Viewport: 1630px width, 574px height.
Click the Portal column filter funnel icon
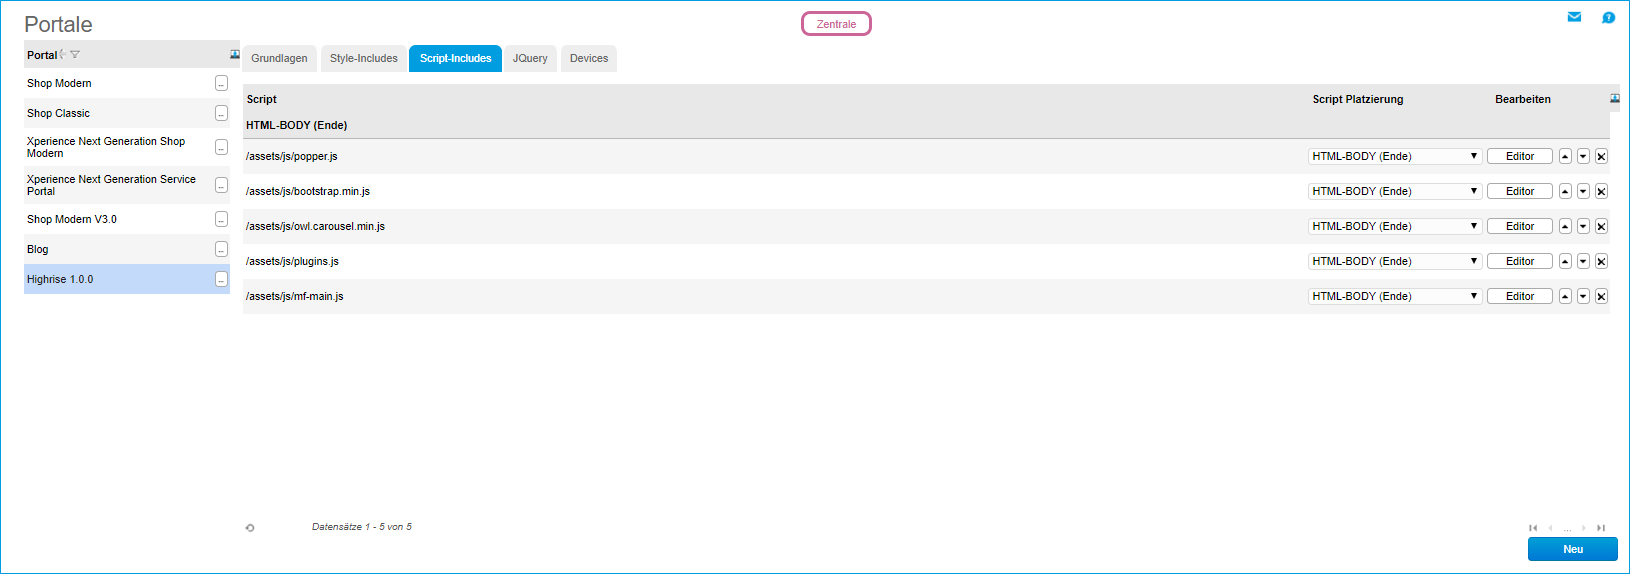pos(75,55)
